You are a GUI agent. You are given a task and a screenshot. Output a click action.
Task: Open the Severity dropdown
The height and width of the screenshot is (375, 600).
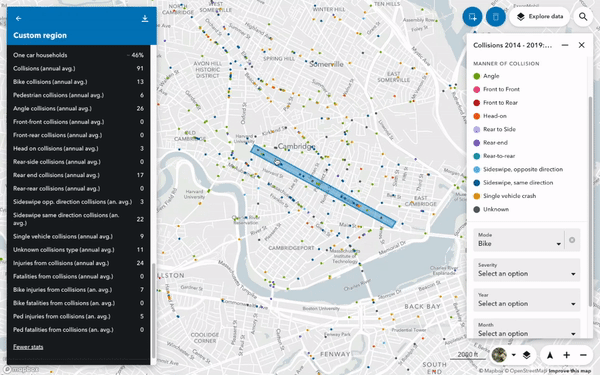tap(527, 270)
